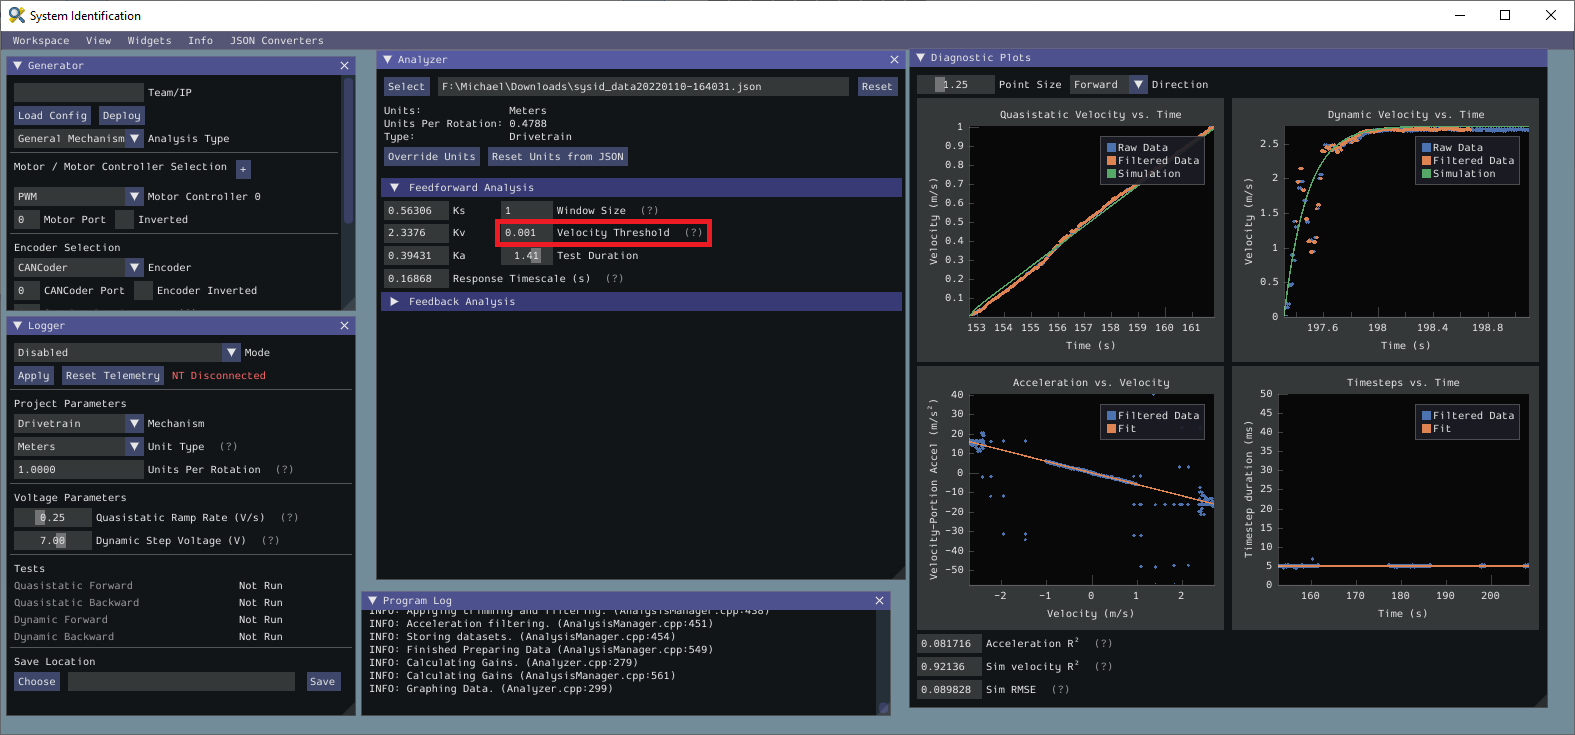This screenshot has width=1575, height=735.
Task: Open the General Mechanism analysis type dropdown
Action: click(79, 139)
